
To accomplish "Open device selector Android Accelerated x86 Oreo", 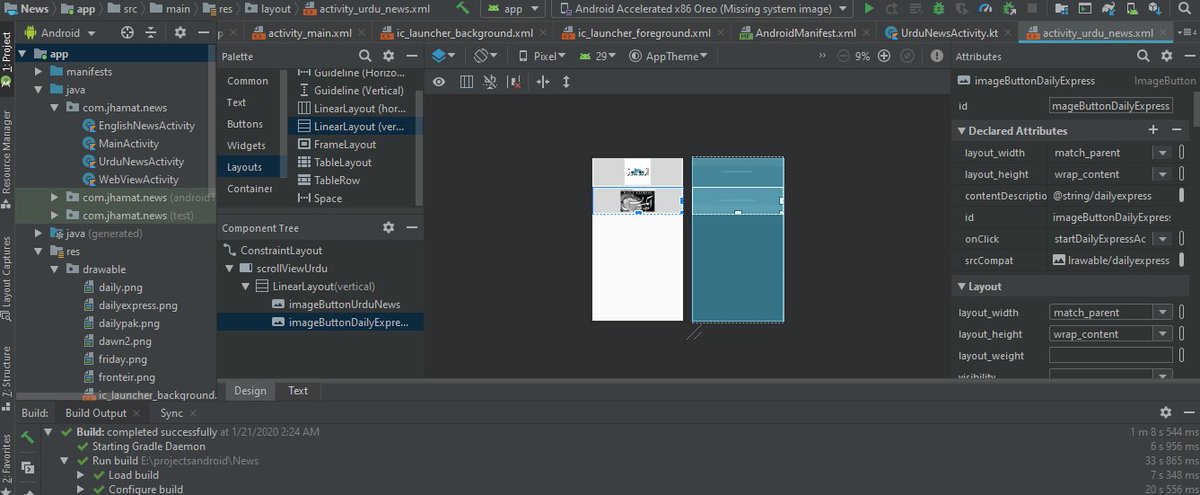I will click(702, 8).
